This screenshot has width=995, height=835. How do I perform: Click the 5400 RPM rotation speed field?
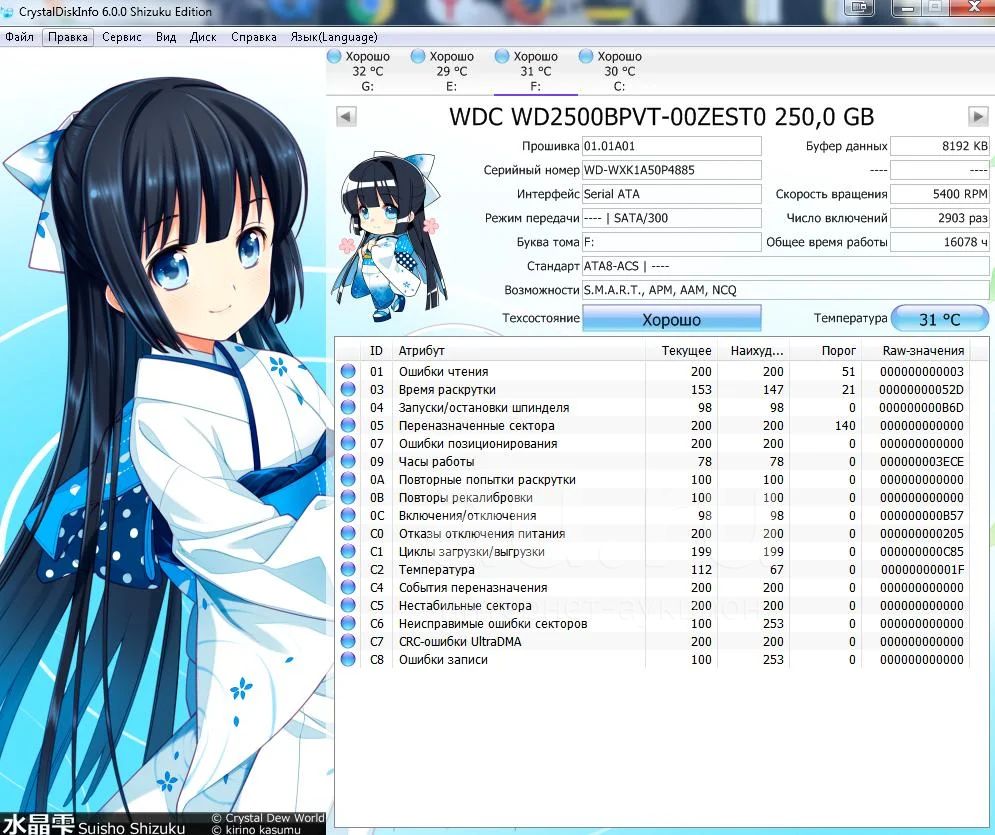pos(940,194)
